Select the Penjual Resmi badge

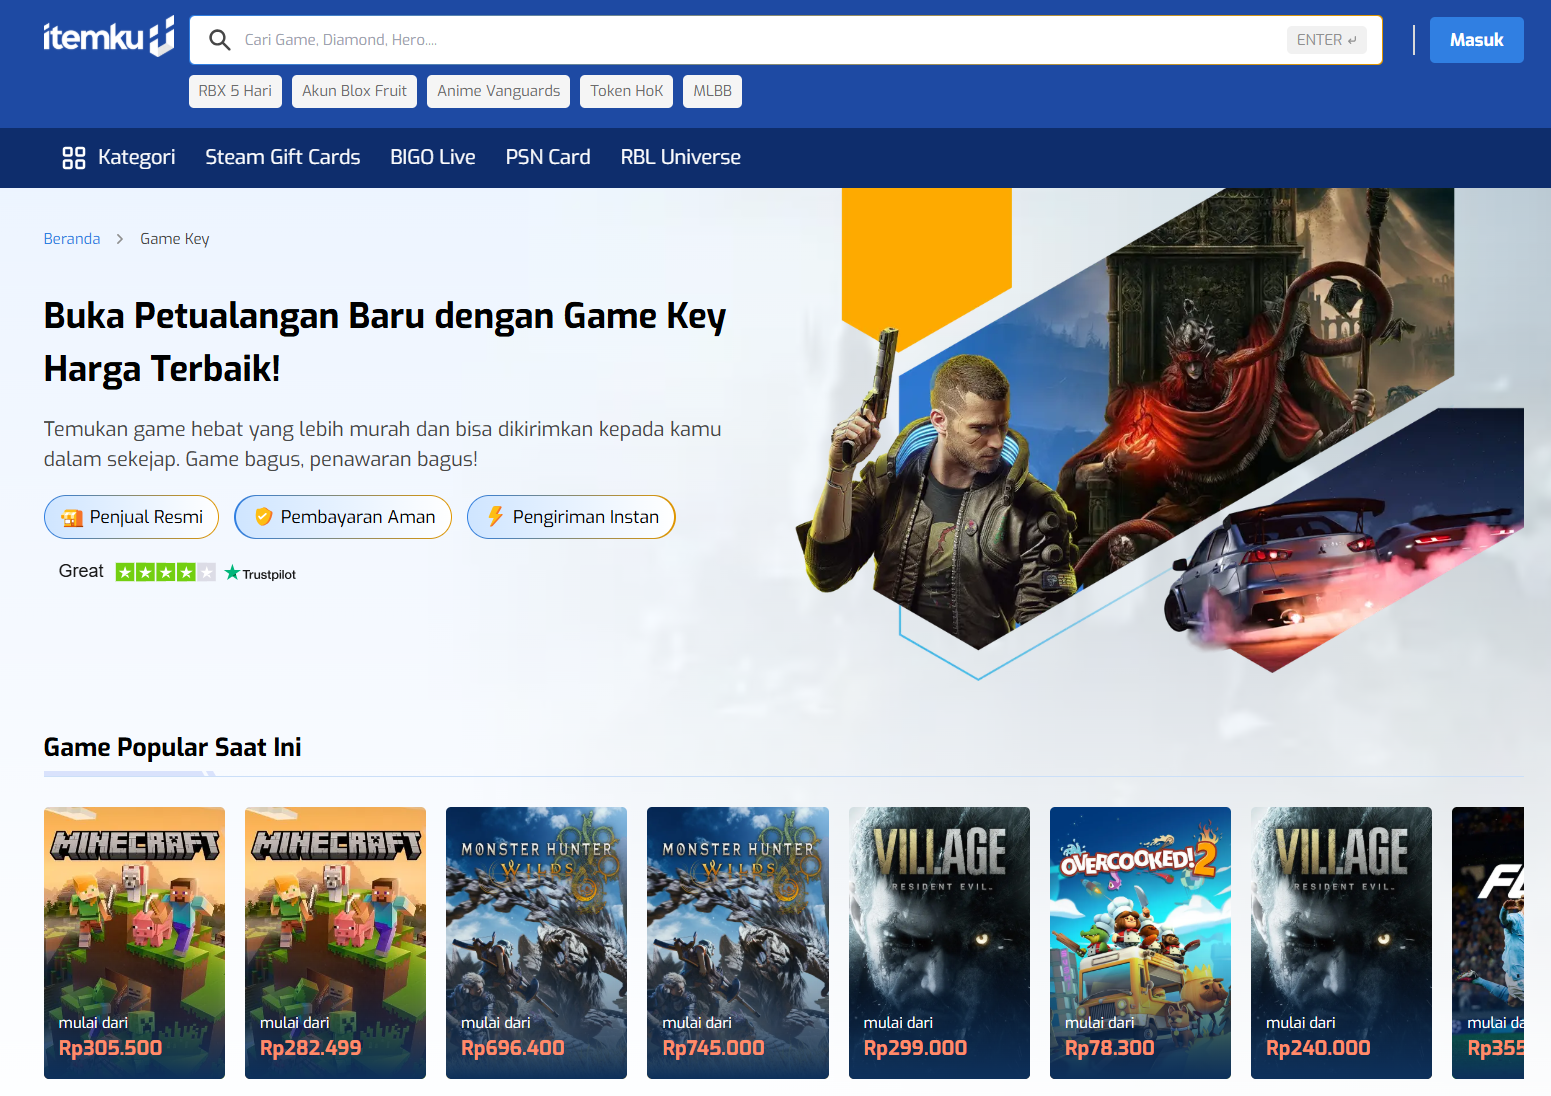[x=131, y=517]
